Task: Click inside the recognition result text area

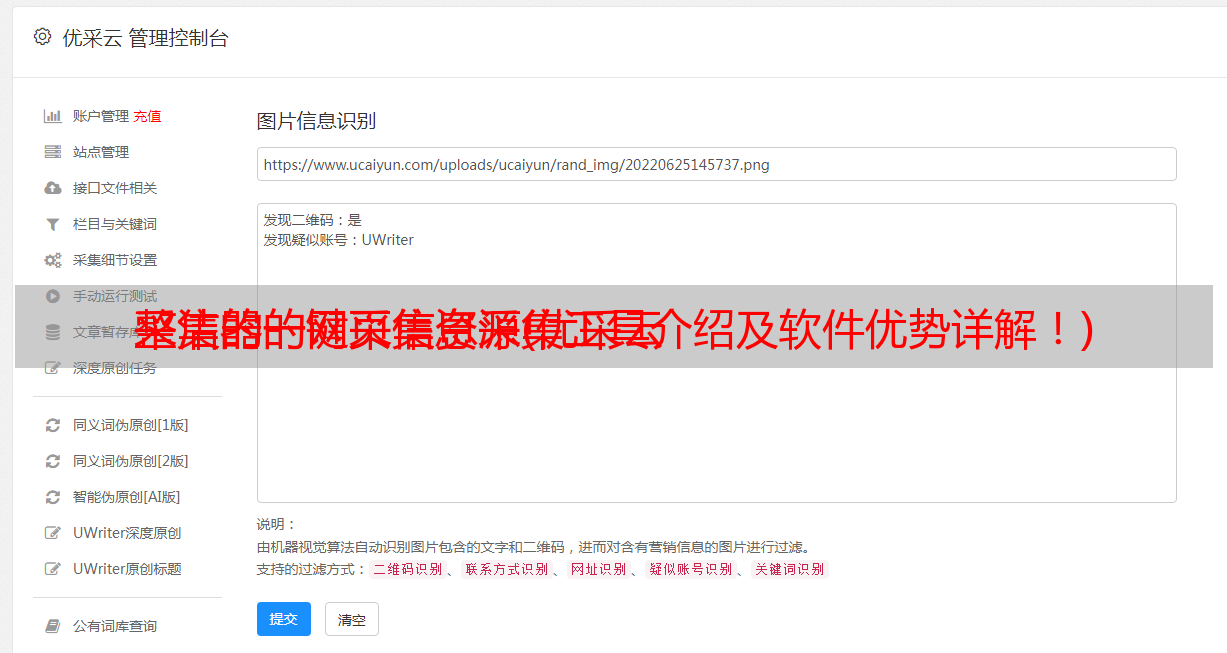Action: tap(716, 353)
